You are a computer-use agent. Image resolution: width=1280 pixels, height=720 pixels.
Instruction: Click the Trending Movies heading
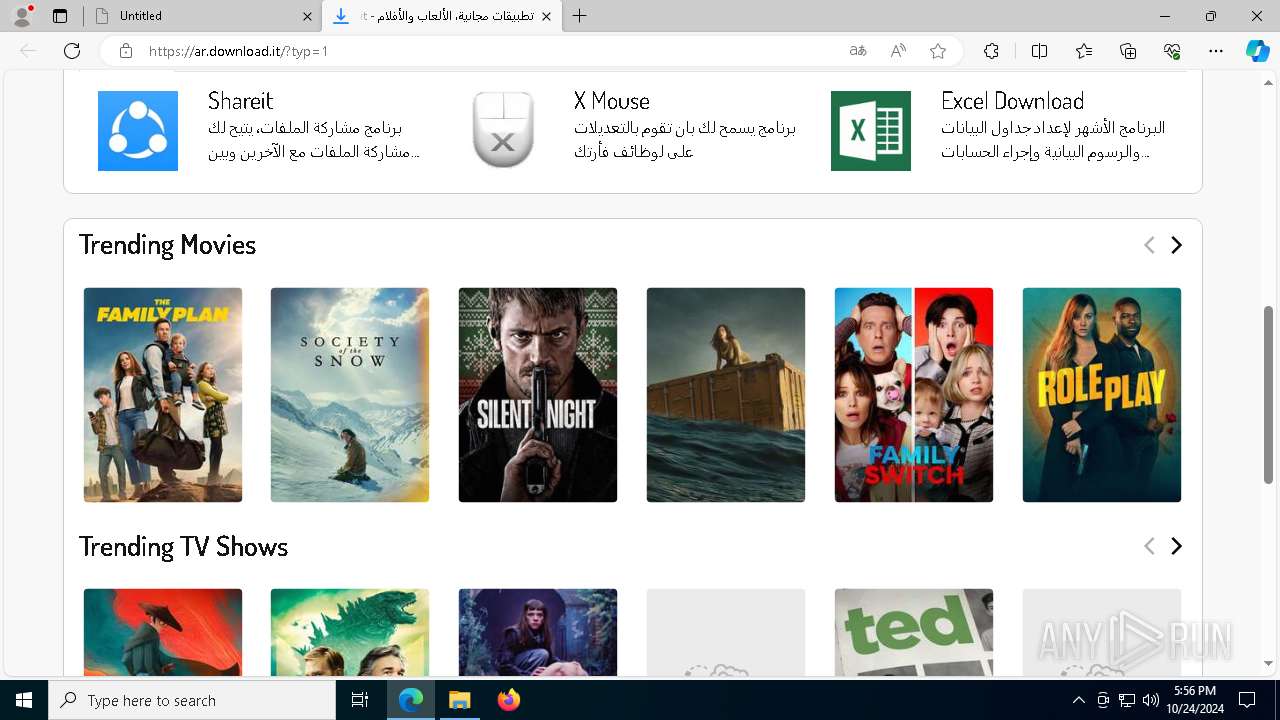[167, 245]
